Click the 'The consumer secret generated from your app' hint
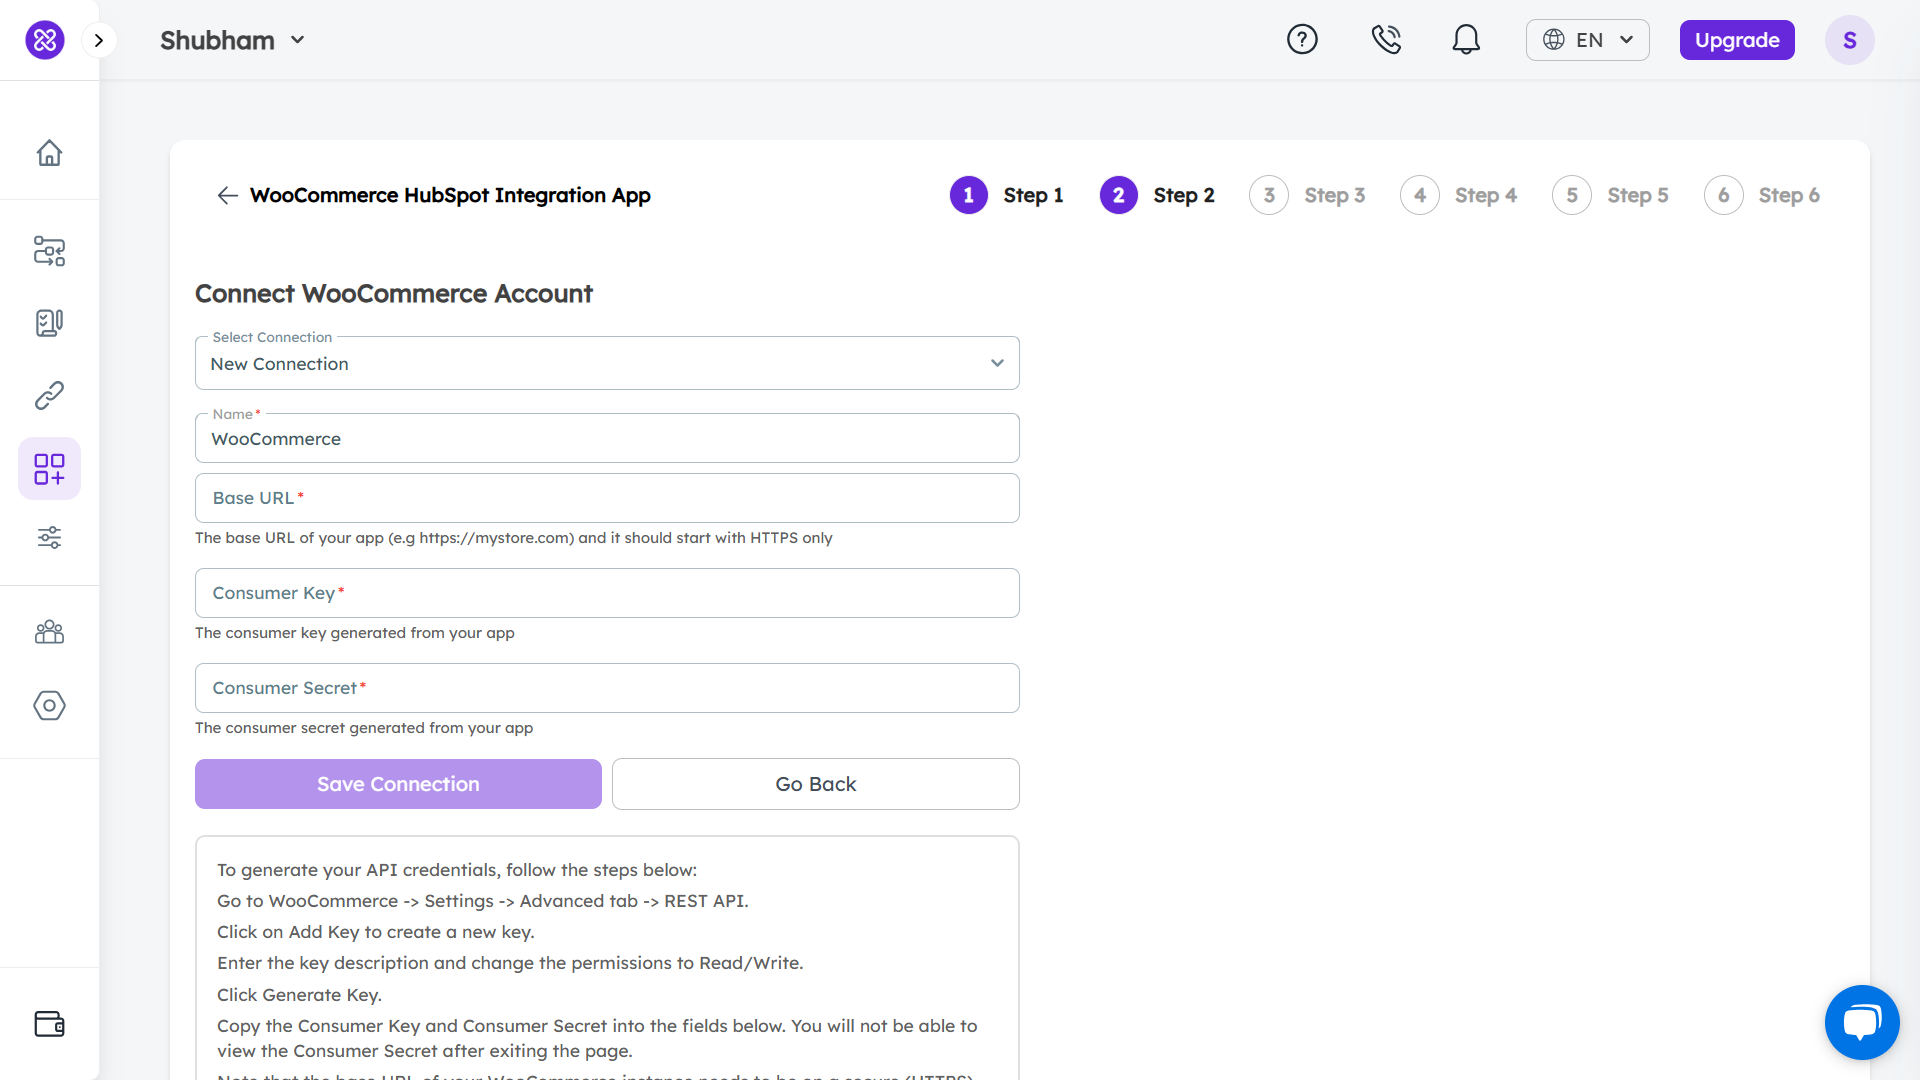Viewport: 1920px width, 1080px height. [x=364, y=728]
